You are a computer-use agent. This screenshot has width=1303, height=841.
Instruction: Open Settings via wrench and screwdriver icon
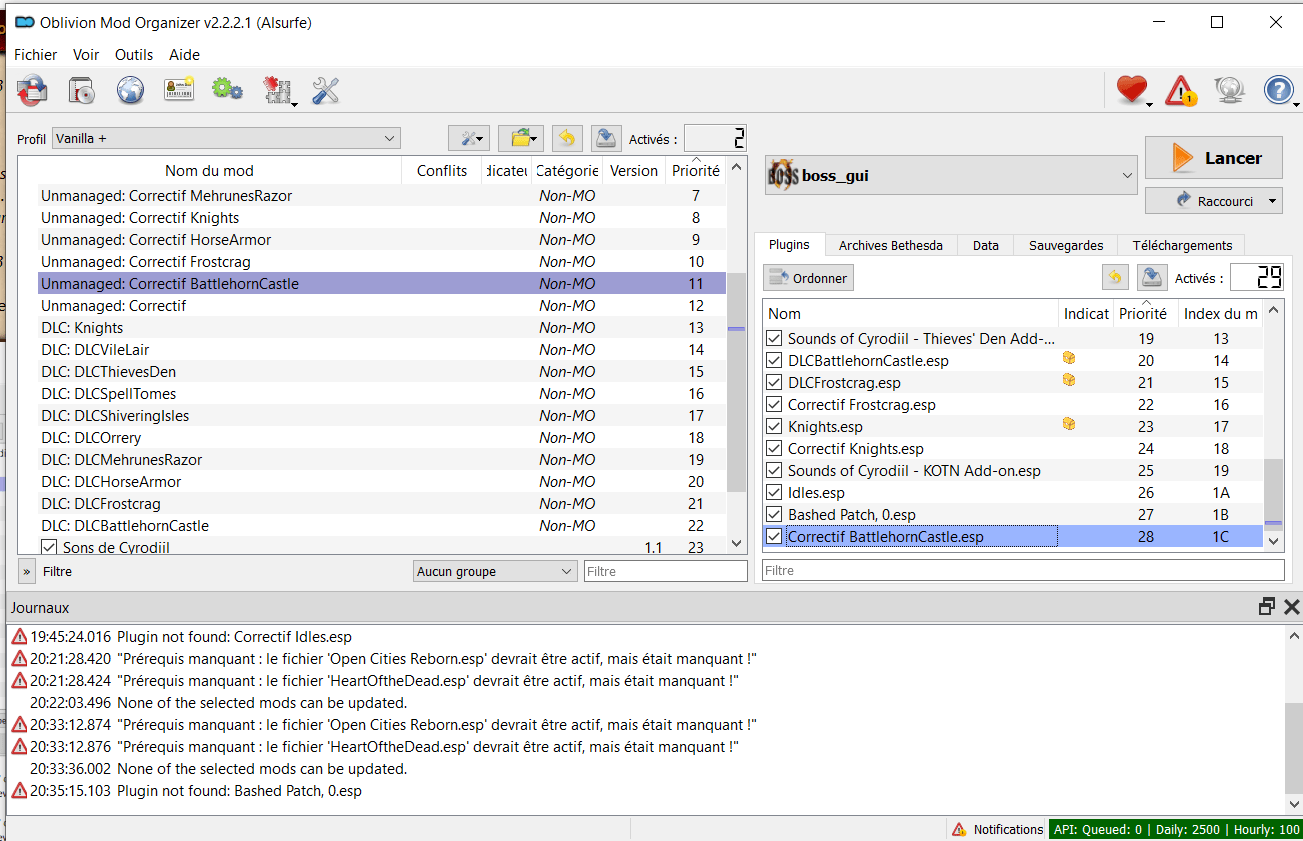pyautogui.click(x=326, y=91)
